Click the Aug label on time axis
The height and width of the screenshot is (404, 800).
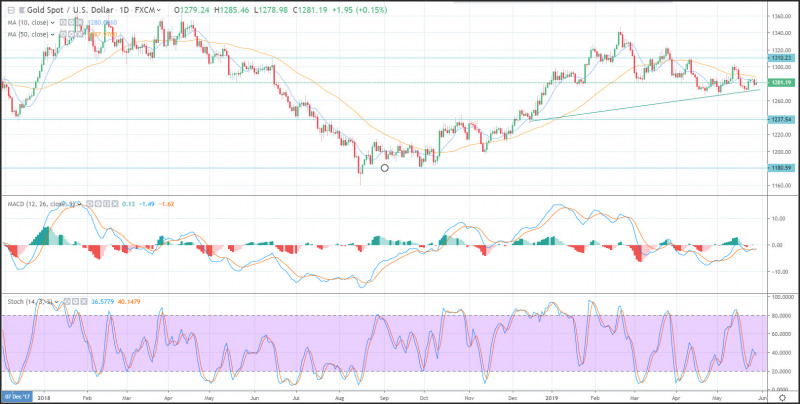[342, 396]
